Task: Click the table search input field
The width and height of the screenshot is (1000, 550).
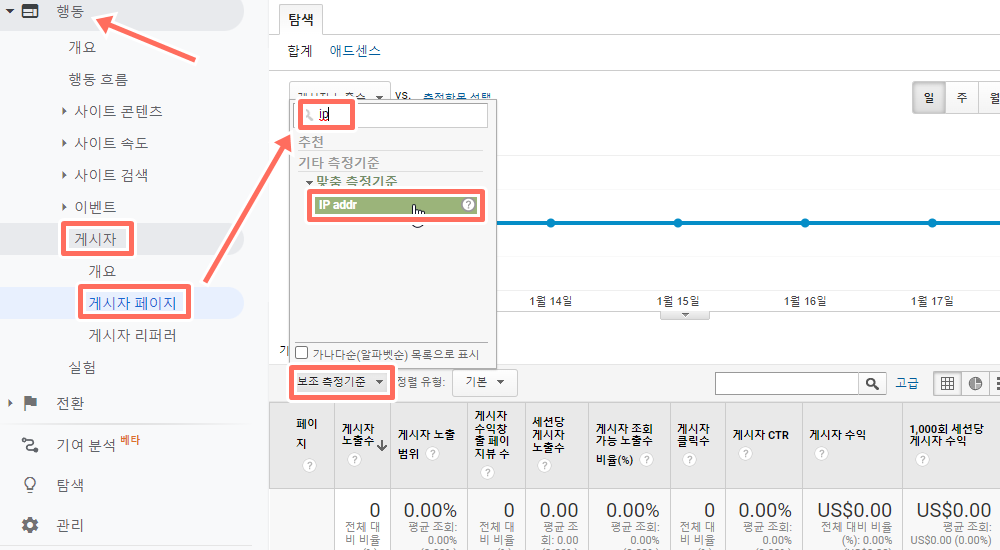Action: coord(786,383)
